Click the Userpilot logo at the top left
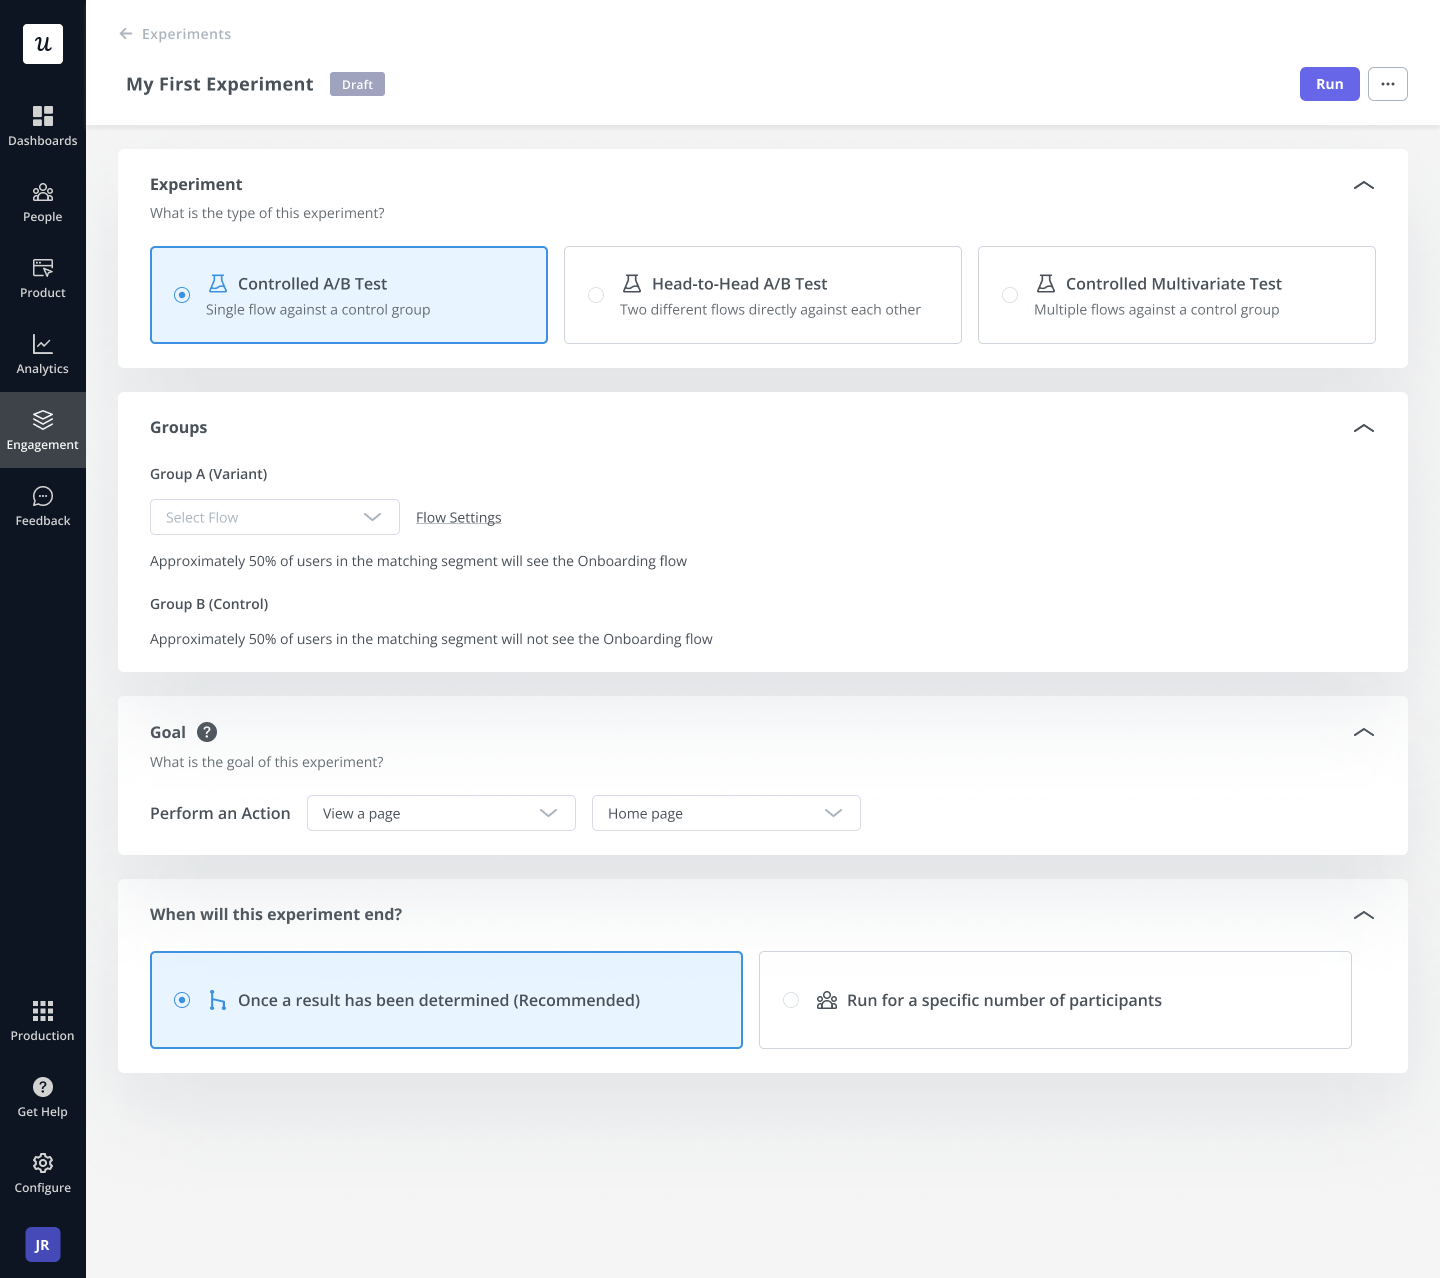Screen dimensions: 1440x1278 (x=42, y=44)
